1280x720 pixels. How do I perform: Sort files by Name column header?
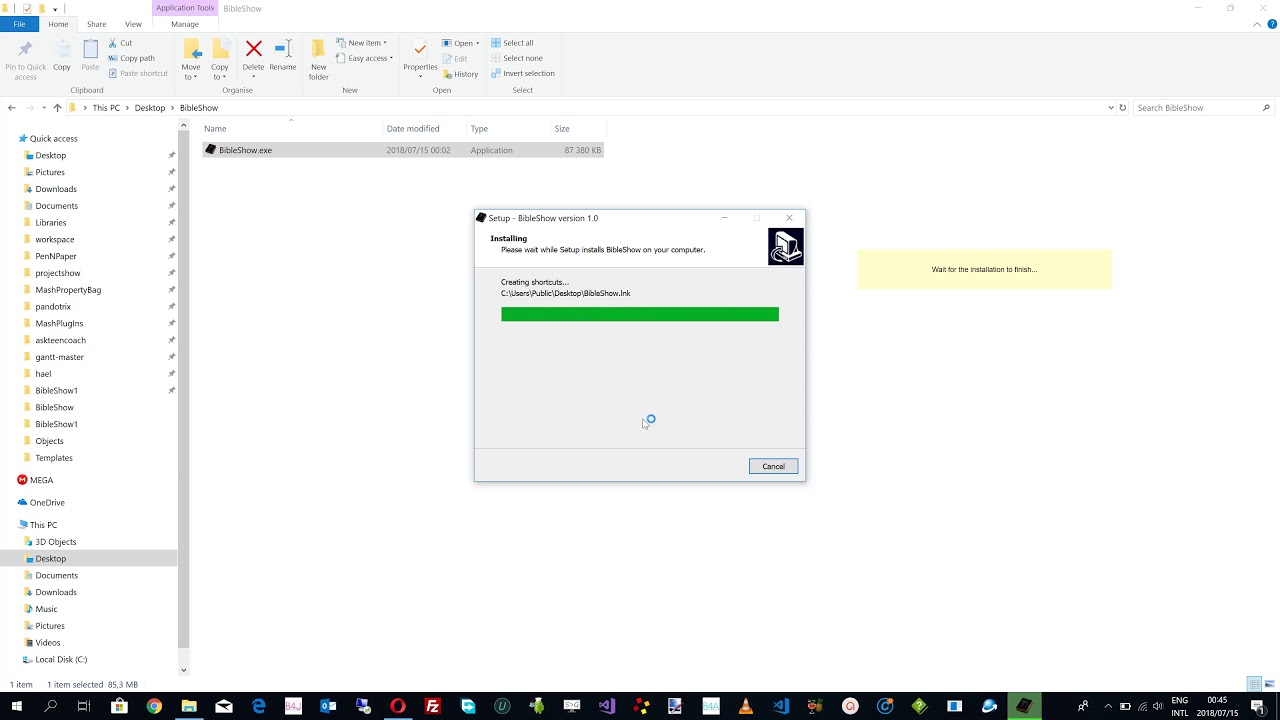click(x=292, y=129)
